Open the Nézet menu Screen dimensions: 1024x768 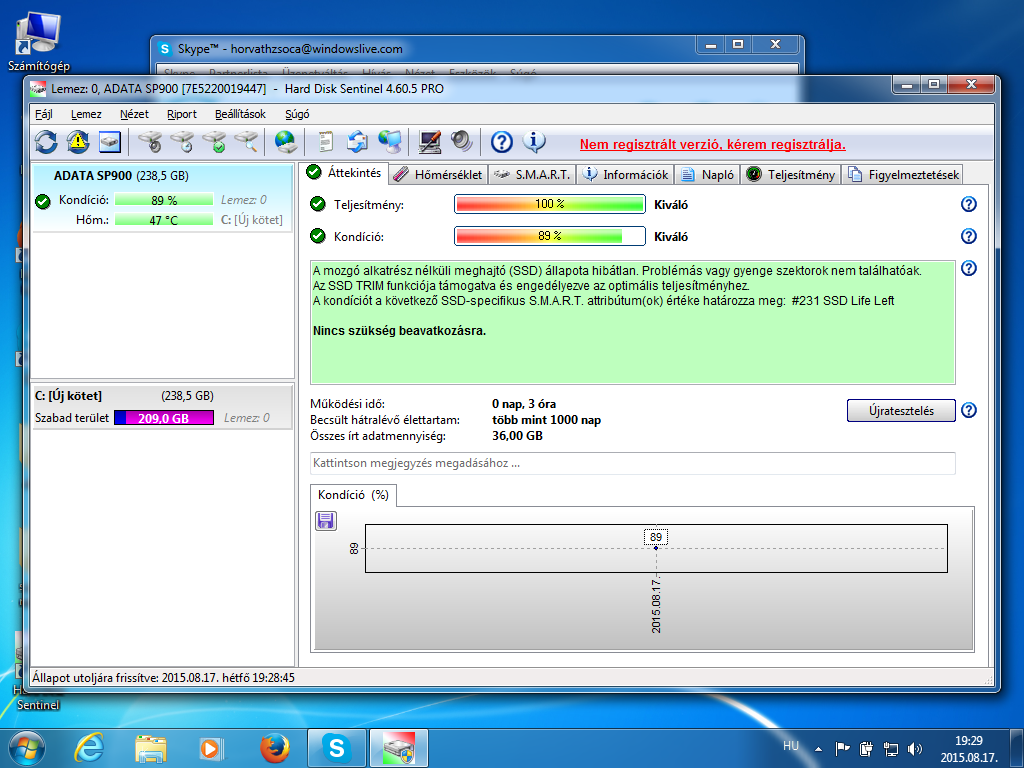(x=134, y=114)
